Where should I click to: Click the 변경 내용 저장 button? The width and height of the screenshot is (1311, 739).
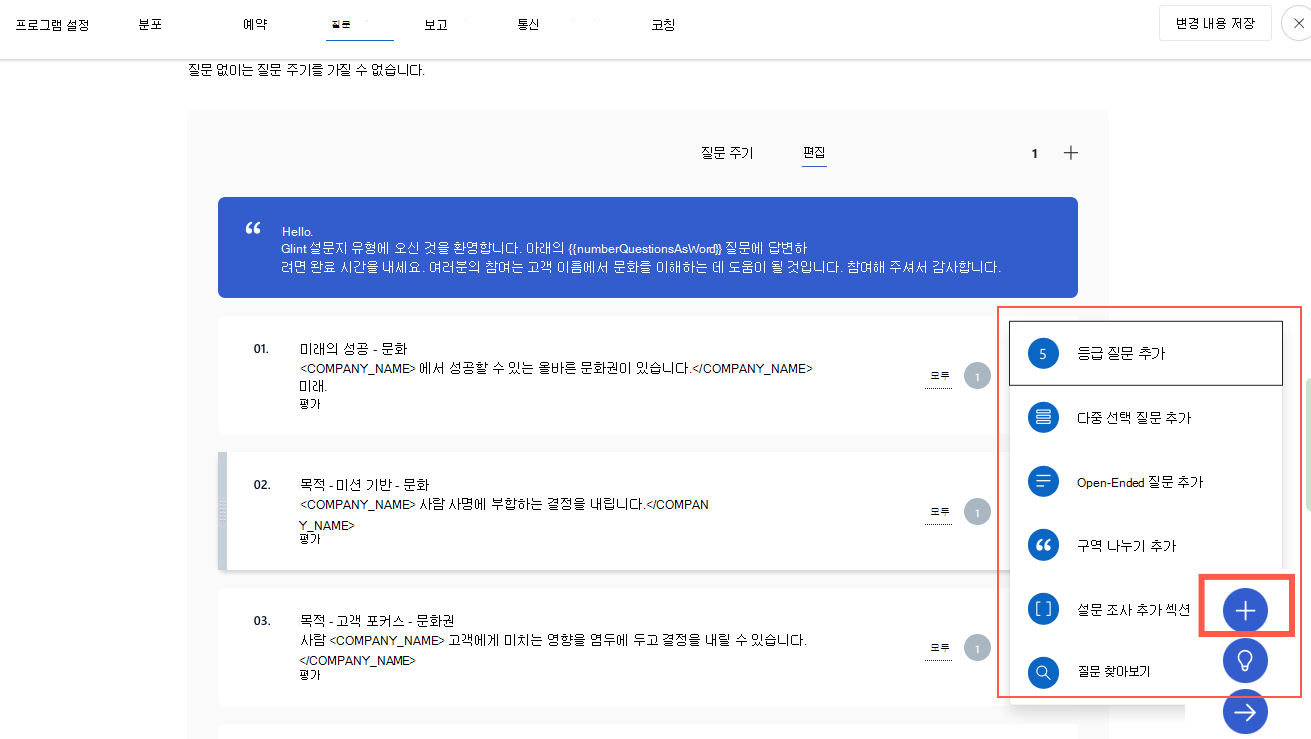(x=1215, y=23)
